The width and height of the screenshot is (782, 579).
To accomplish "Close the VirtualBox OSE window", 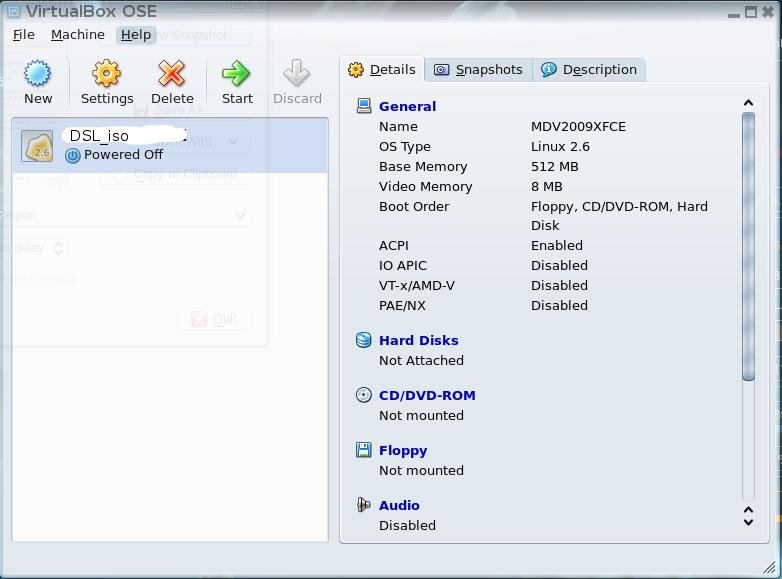I will pos(768,12).
